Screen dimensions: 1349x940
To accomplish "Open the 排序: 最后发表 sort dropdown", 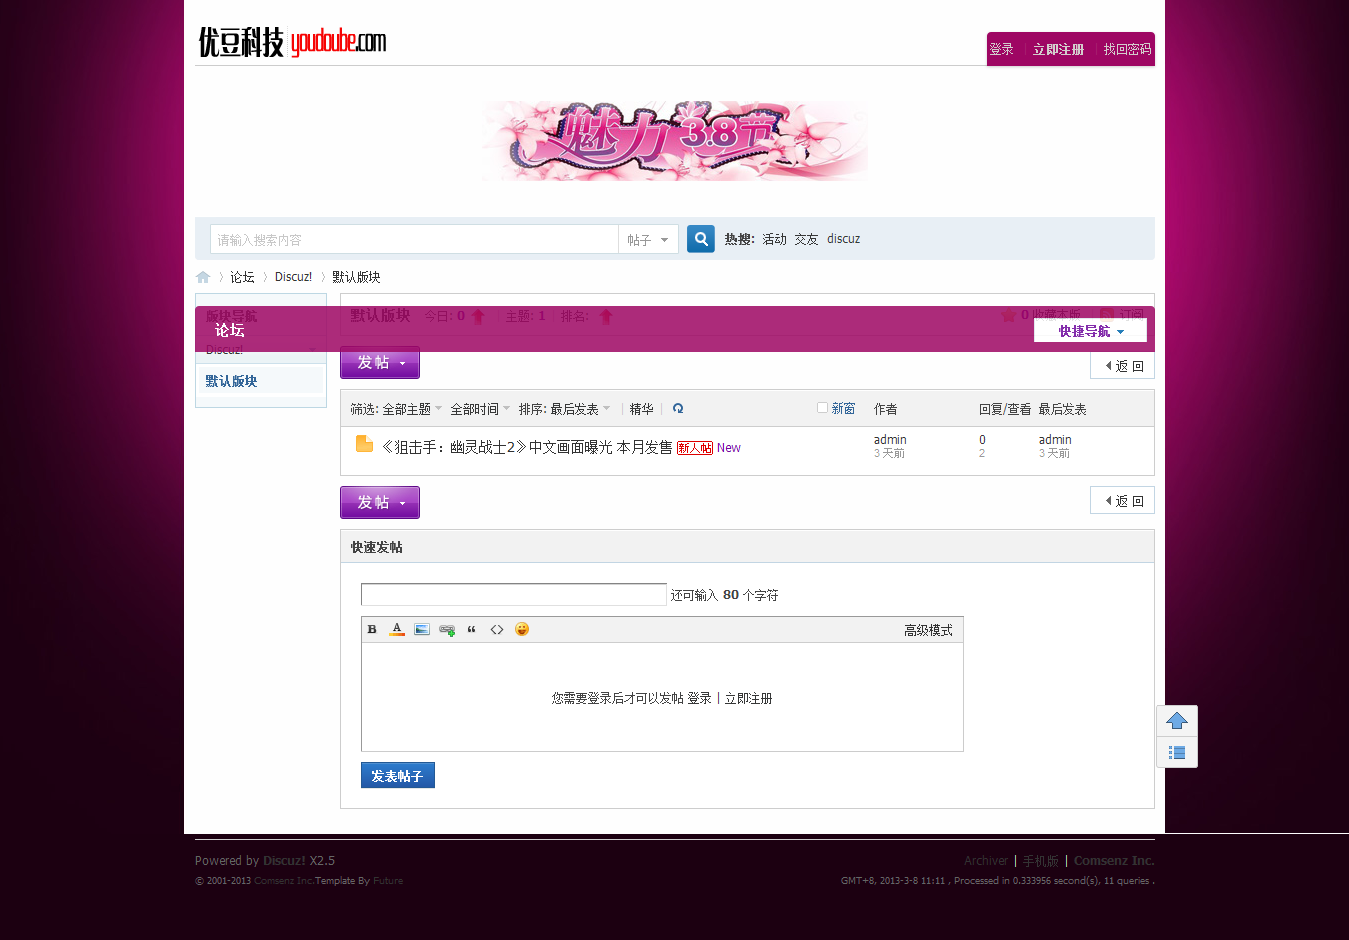I will (x=565, y=409).
